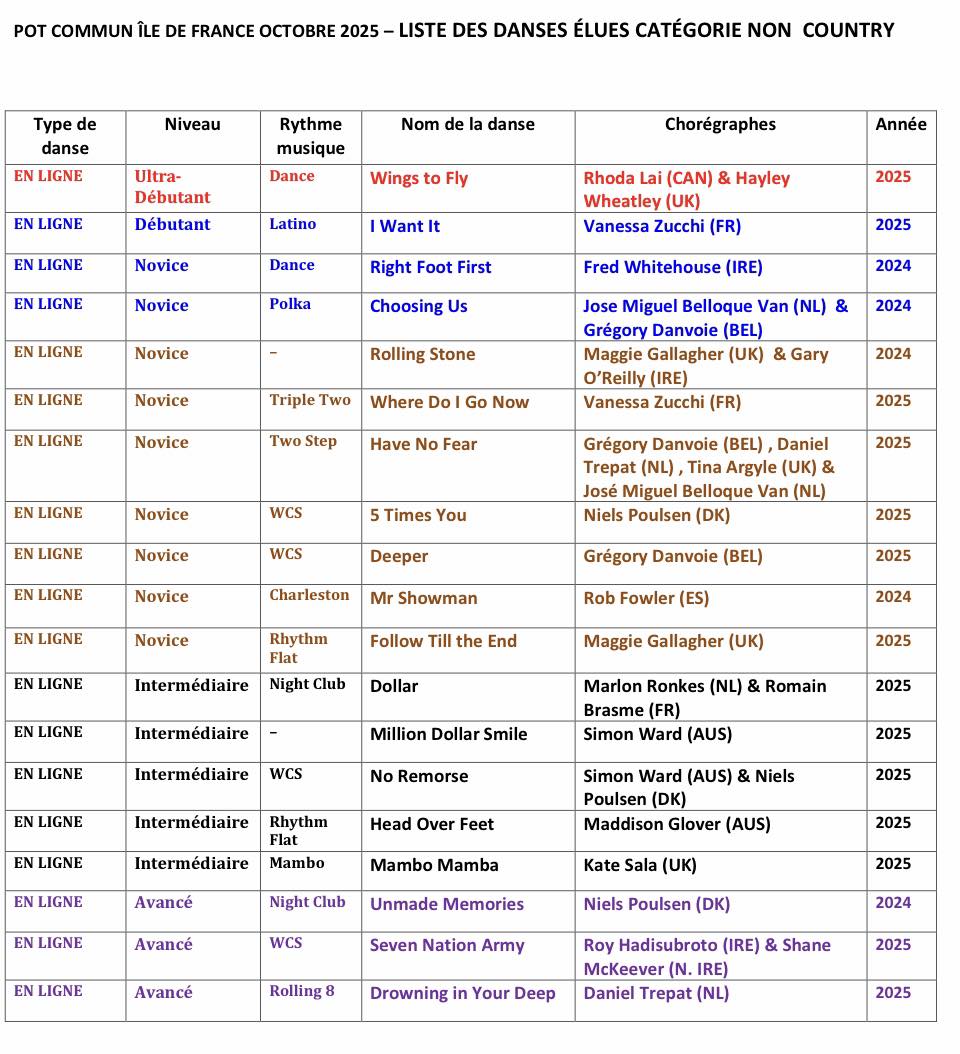Image resolution: width=960 pixels, height=1054 pixels.
Task: Click the 'Ultra-Débutant' level cell
Action: click(x=172, y=187)
